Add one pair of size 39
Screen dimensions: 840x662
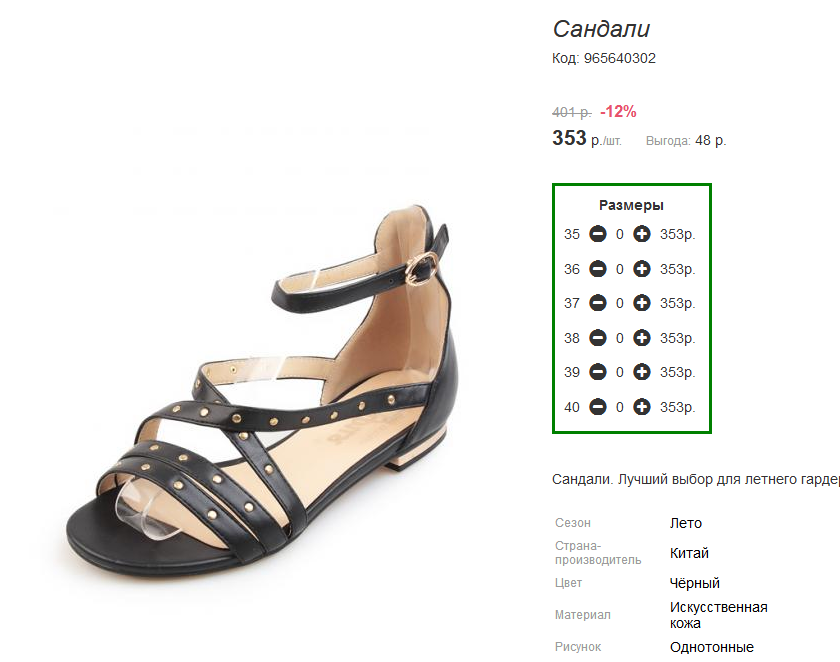point(641,372)
